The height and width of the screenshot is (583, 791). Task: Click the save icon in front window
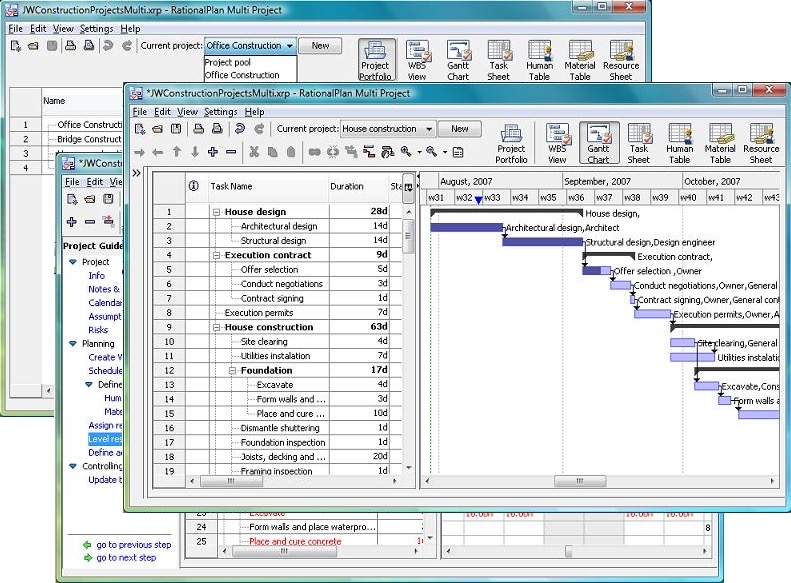click(176, 129)
